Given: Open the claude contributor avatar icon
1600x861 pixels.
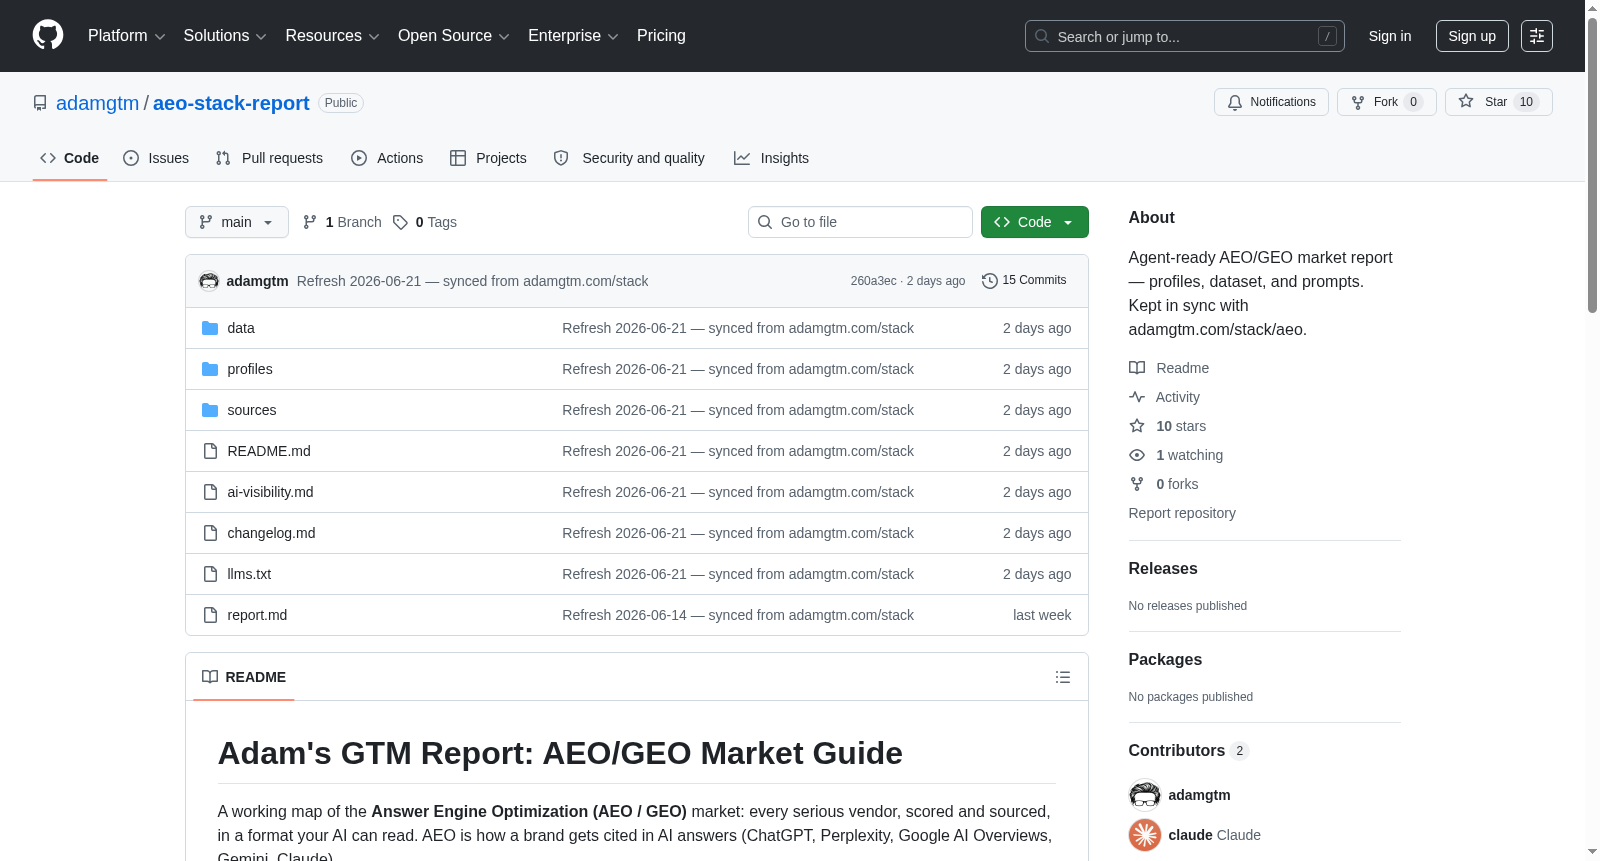Looking at the screenshot, I should tap(1145, 835).
